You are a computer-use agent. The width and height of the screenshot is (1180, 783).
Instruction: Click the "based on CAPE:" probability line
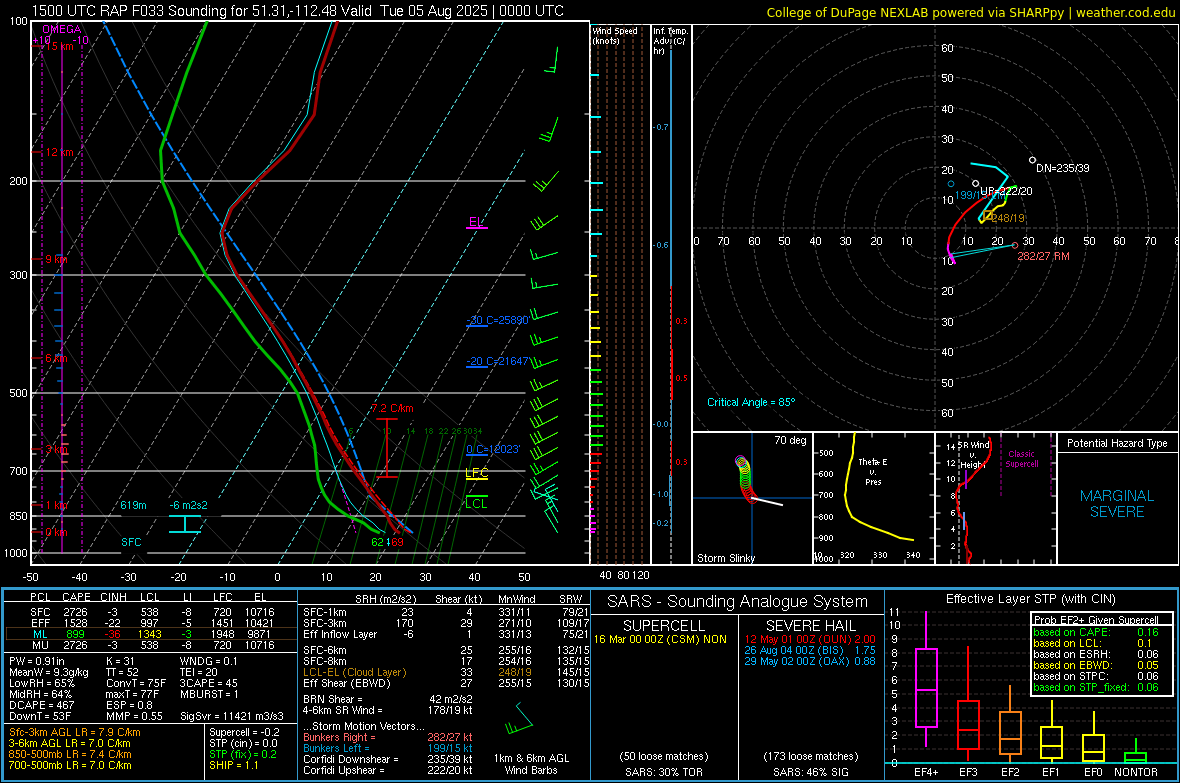click(1096, 632)
